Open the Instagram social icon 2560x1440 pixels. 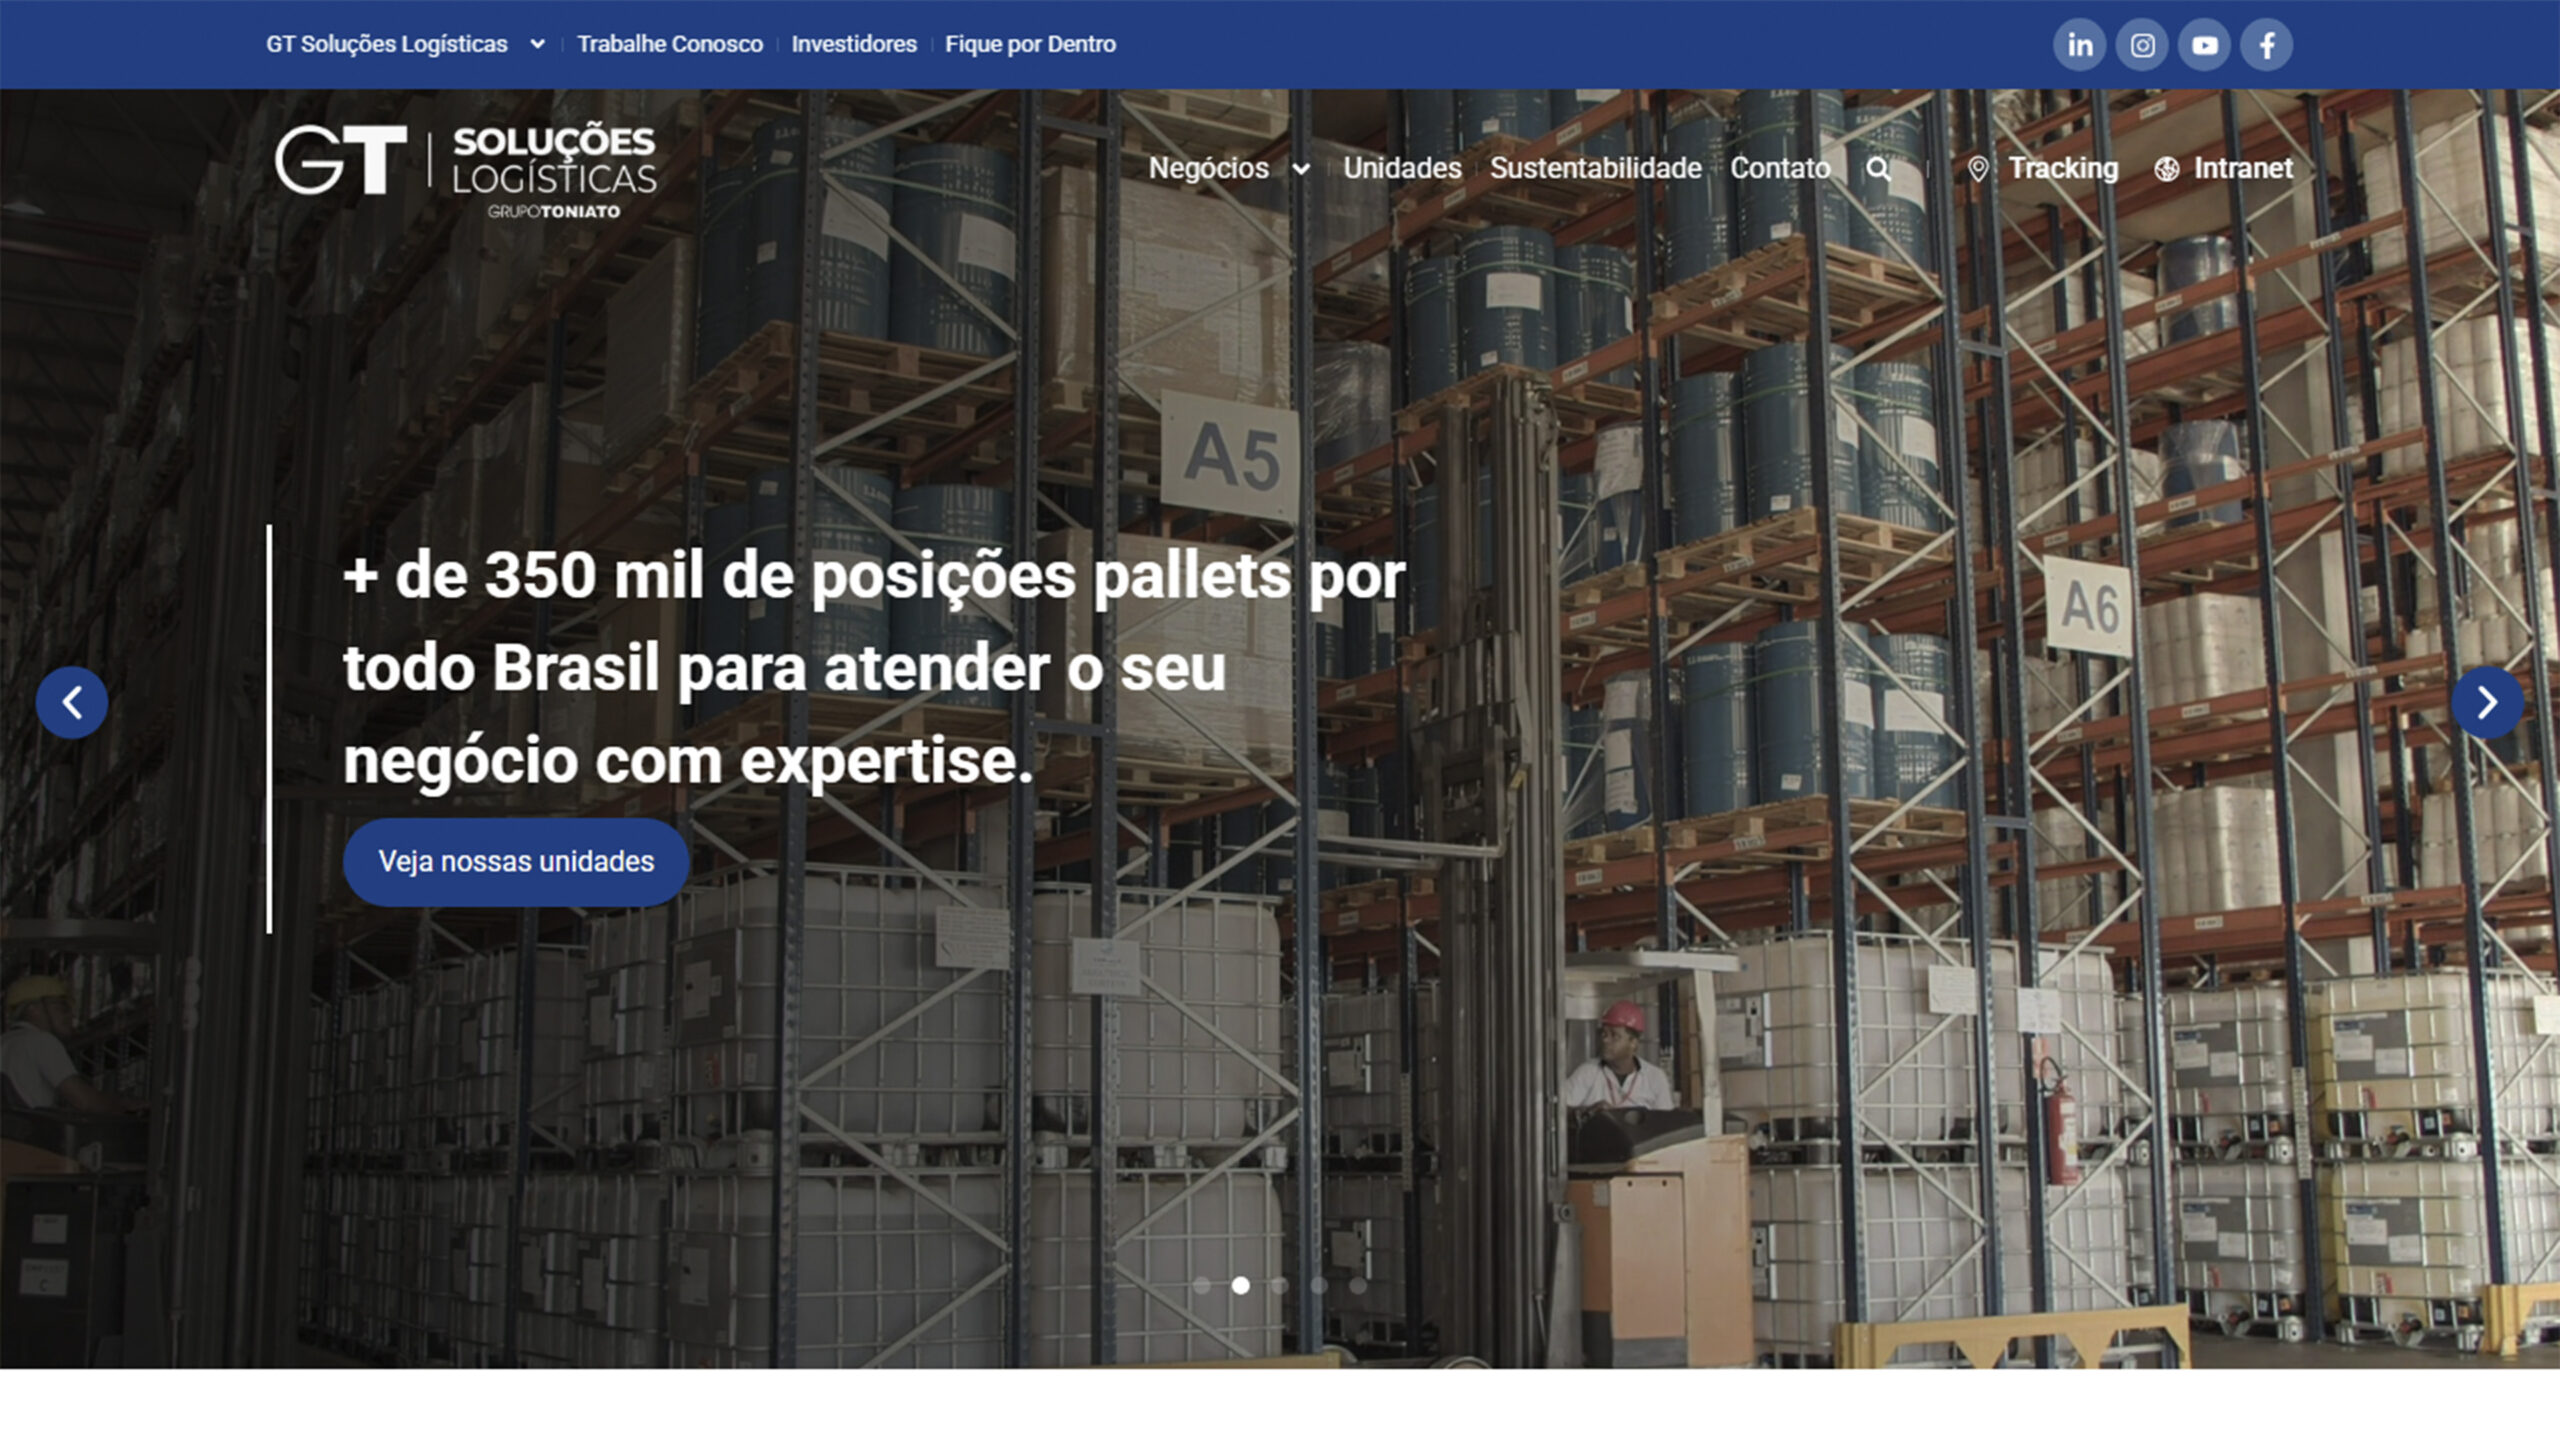pyautogui.click(x=2142, y=45)
